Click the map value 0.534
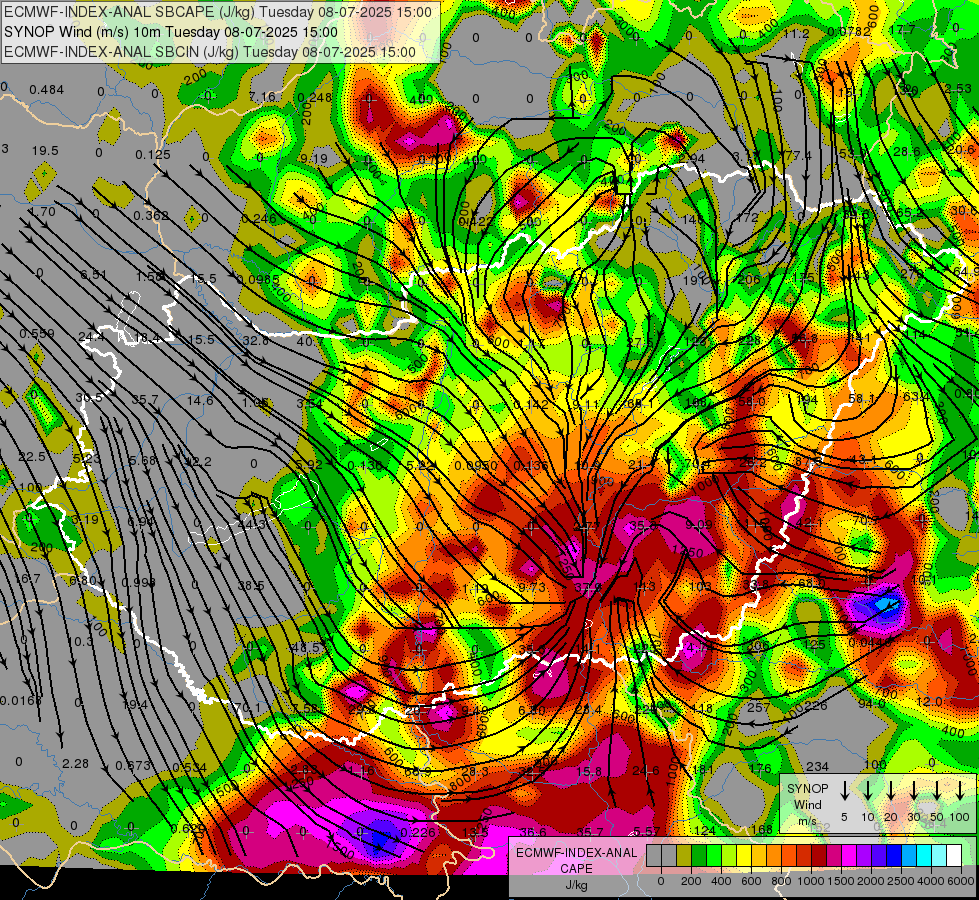The image size is (979, 900). click(189, 767)
